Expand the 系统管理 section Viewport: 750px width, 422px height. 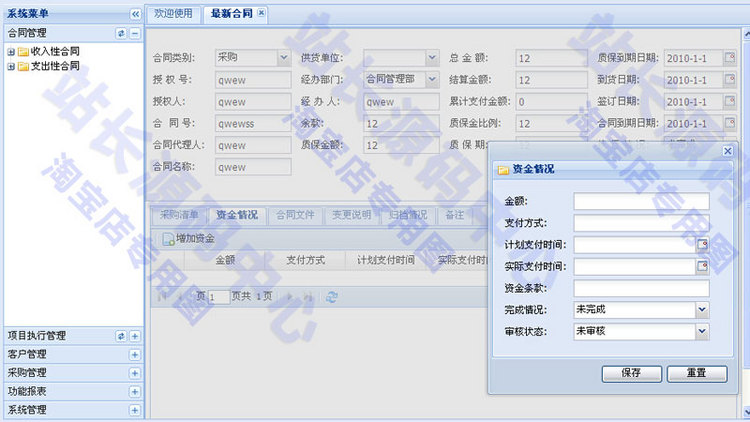[135, 410]
